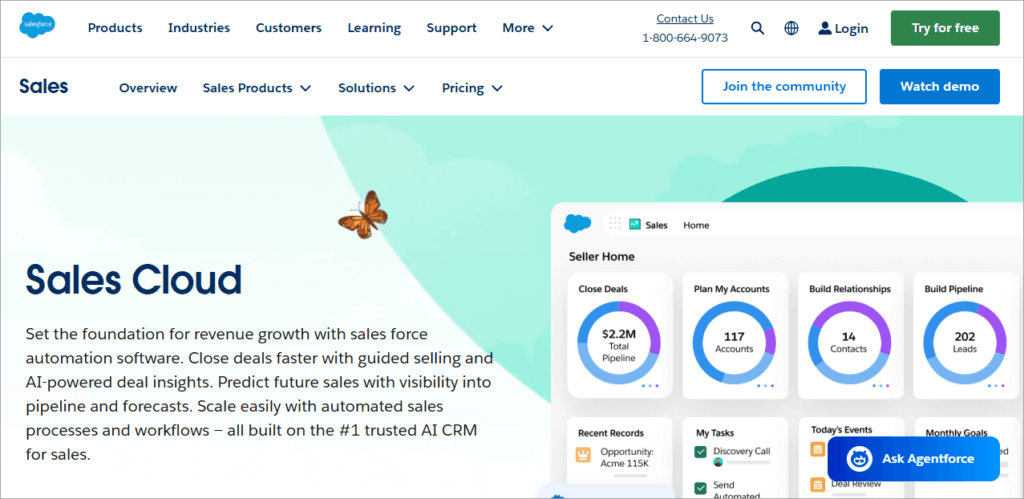Screen dimensions: 1024x499
Task: Click the Sales section title
Action: 44,86
